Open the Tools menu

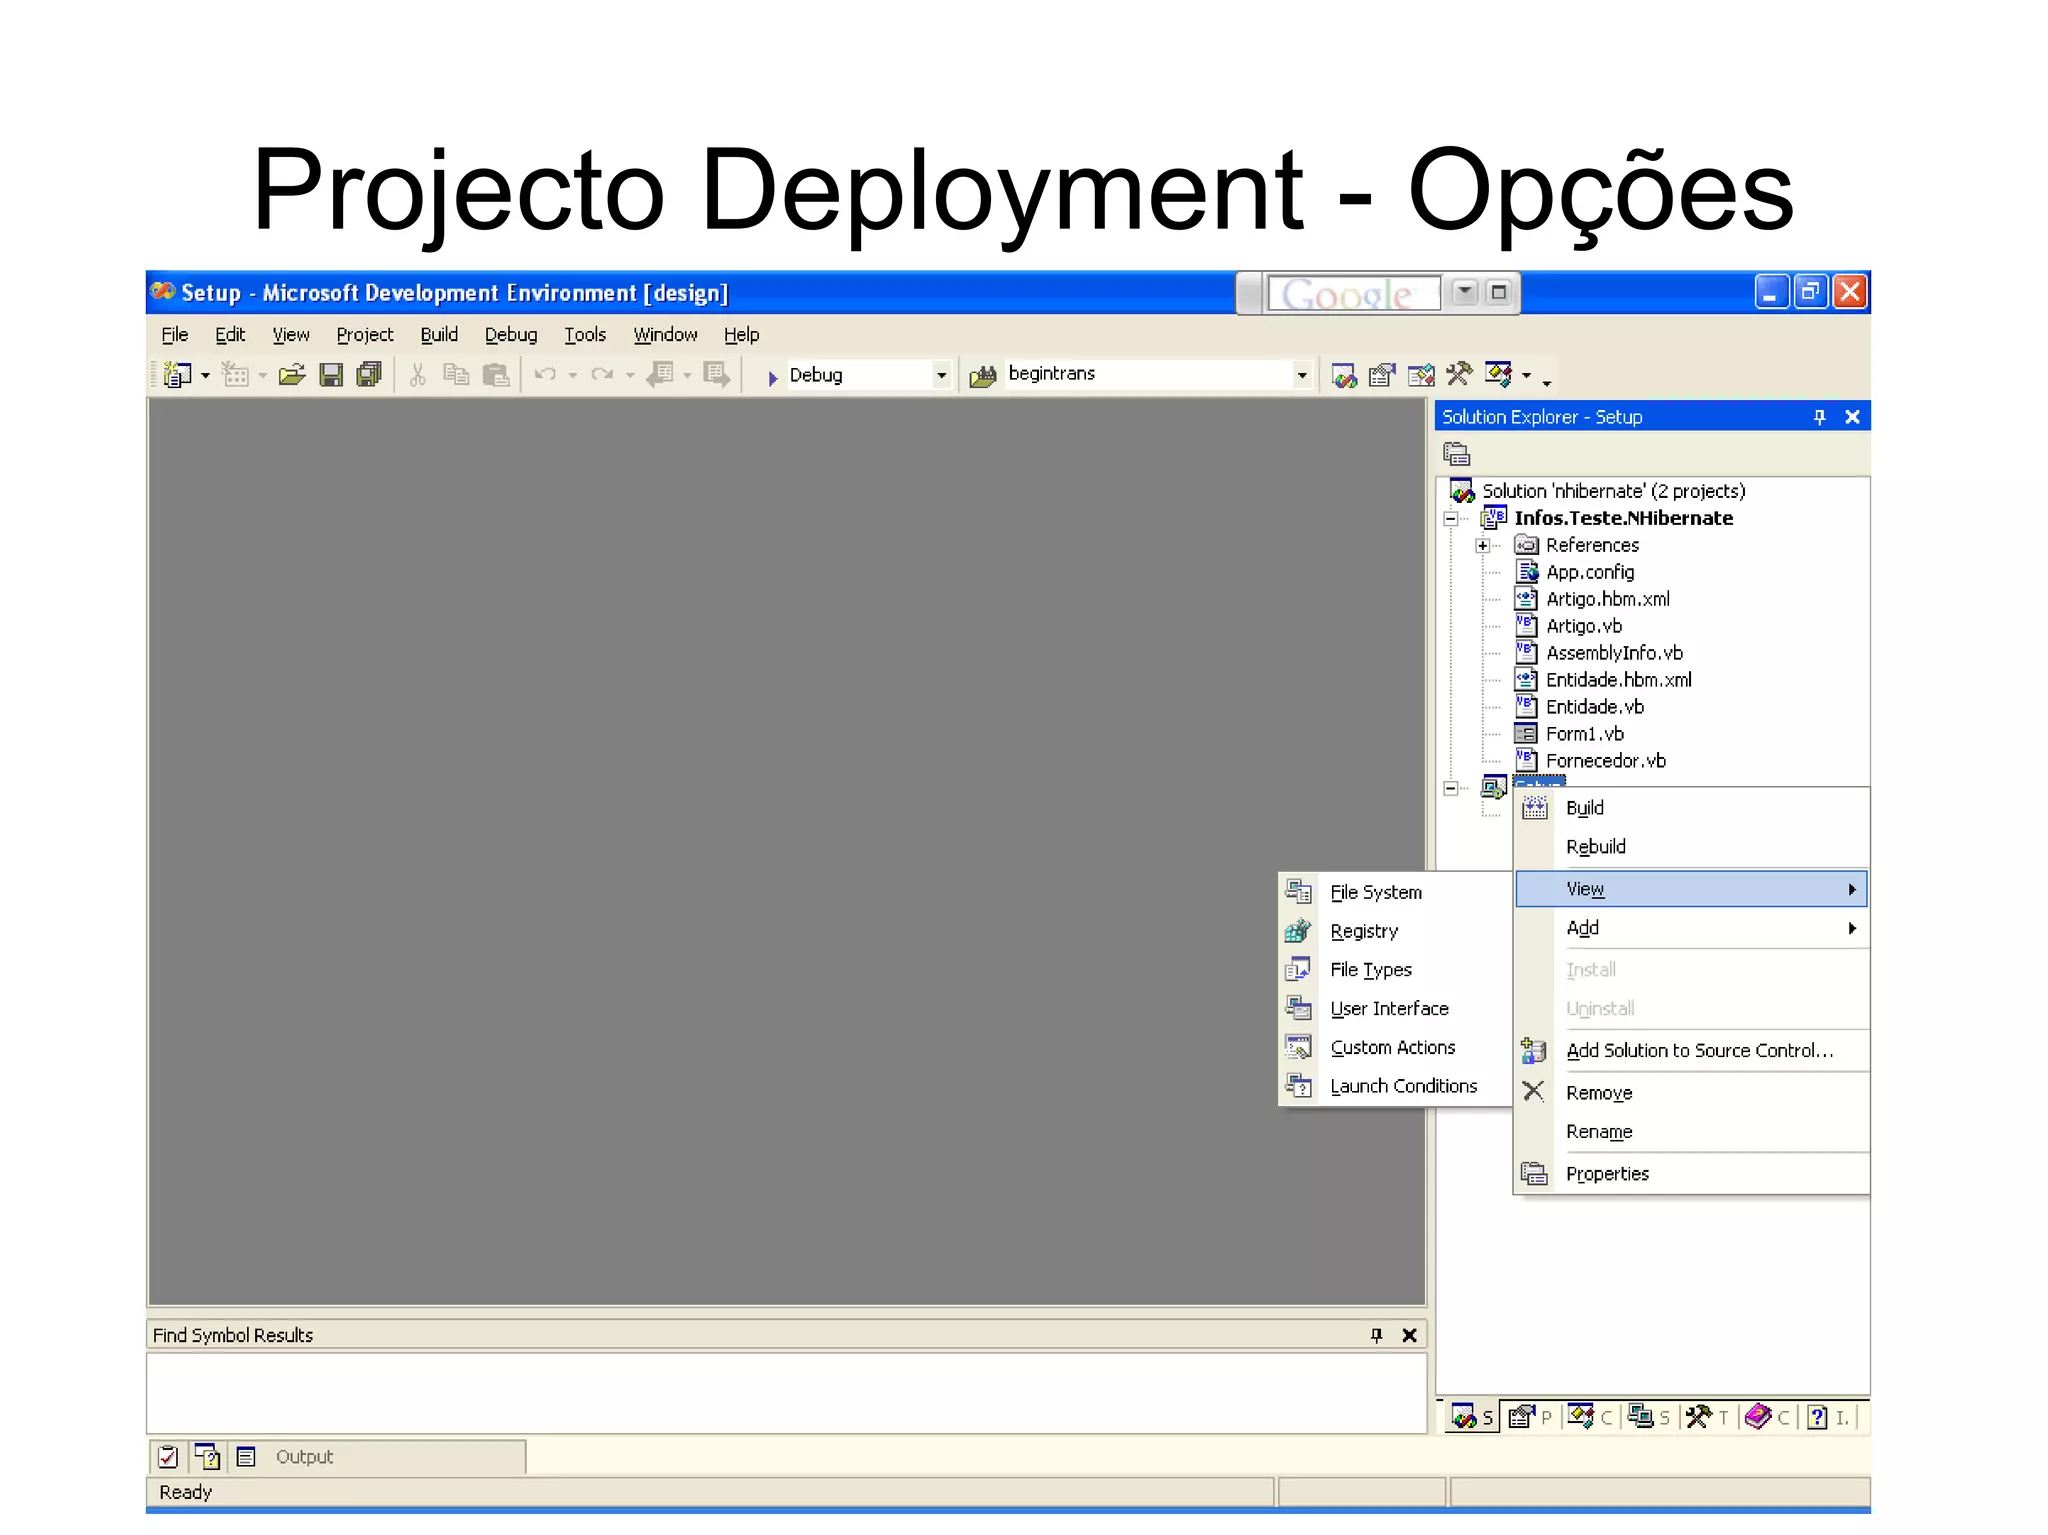click(x=585, y=335)
